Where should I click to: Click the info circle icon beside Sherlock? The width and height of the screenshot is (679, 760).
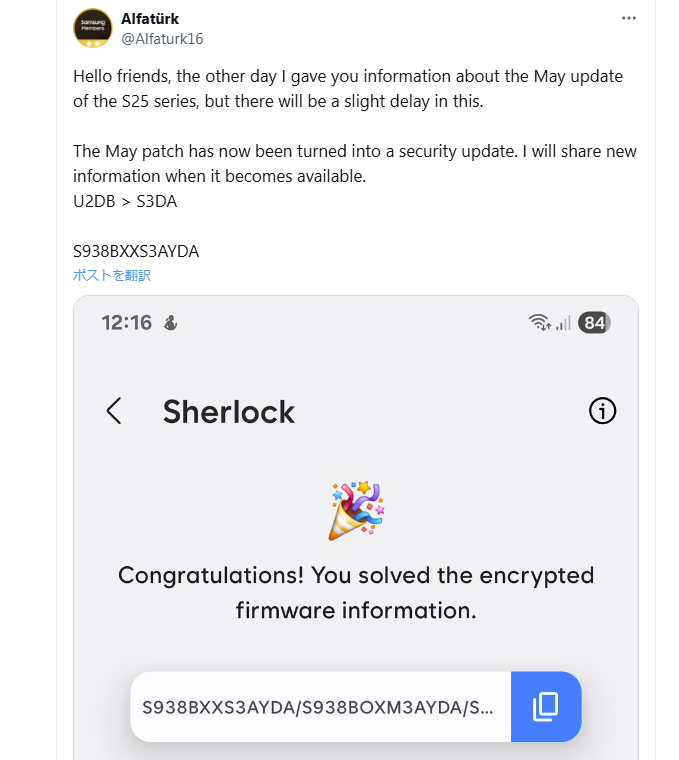(602, 411)
